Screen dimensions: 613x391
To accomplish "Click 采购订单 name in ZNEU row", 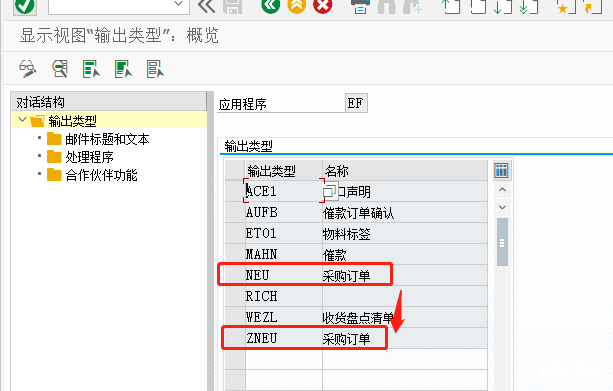I will (x=405, y=338).
